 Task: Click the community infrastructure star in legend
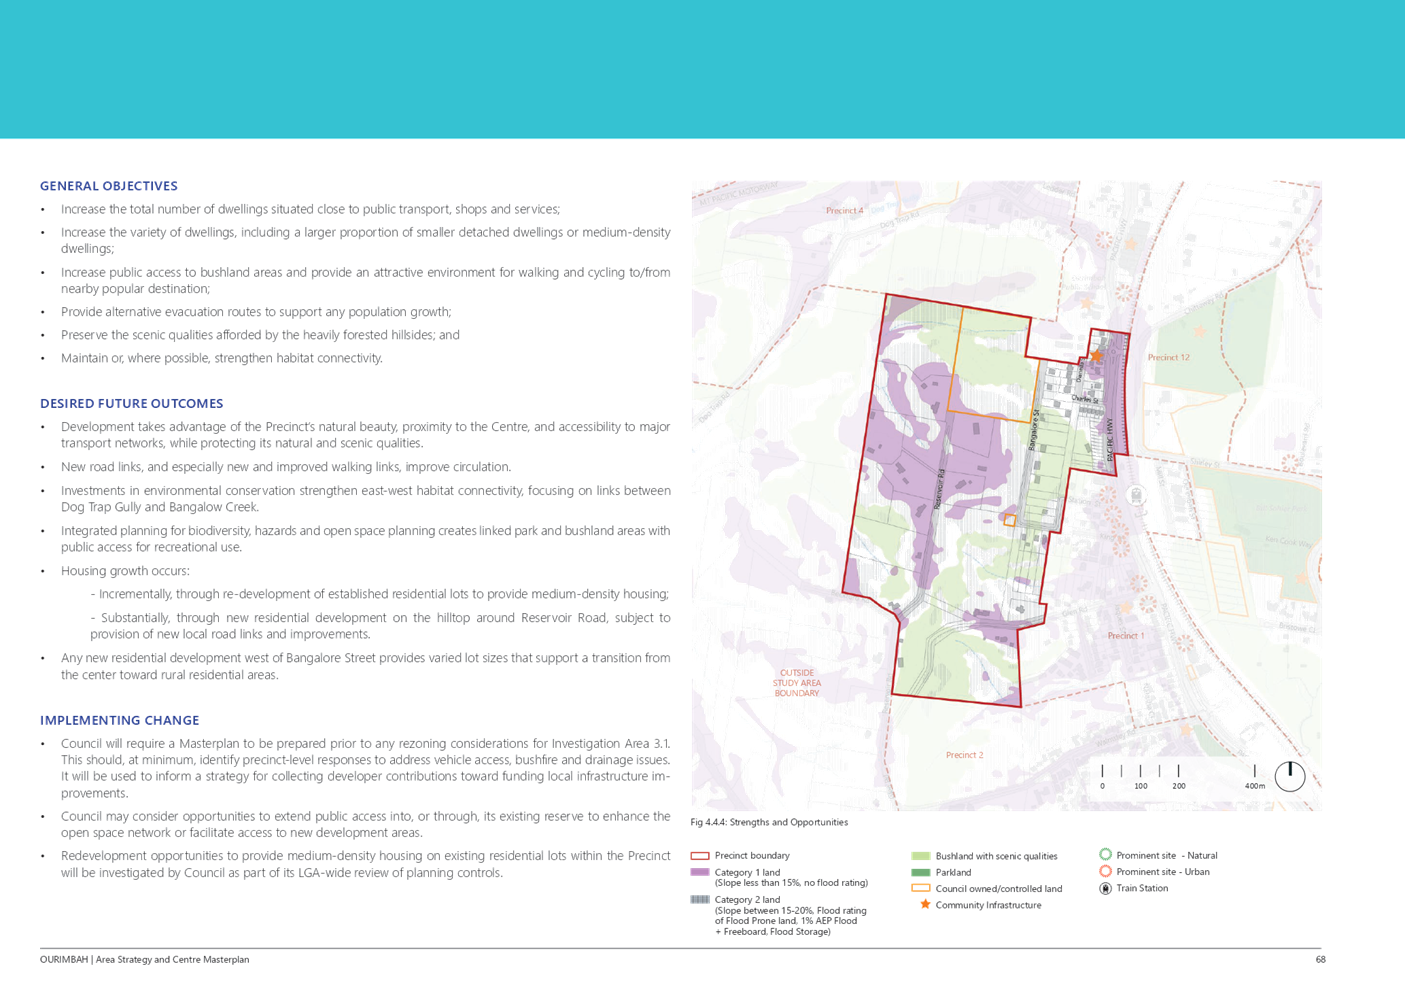click(x=924, y=904)
